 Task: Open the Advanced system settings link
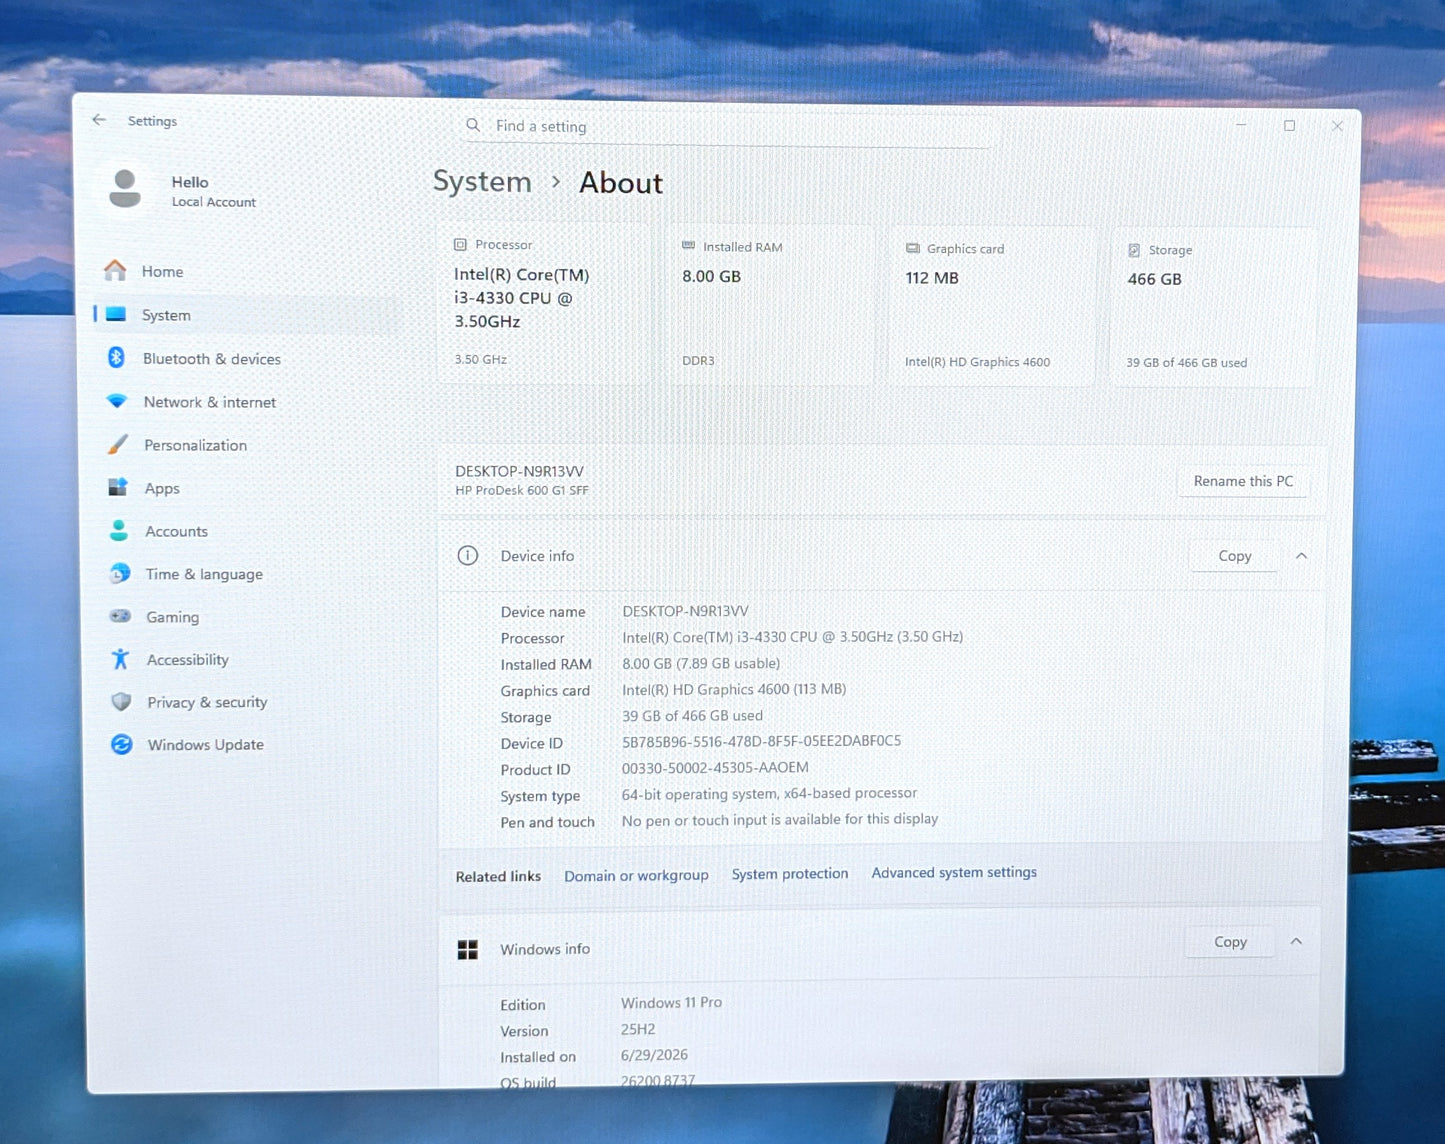[x=954, y=872]
